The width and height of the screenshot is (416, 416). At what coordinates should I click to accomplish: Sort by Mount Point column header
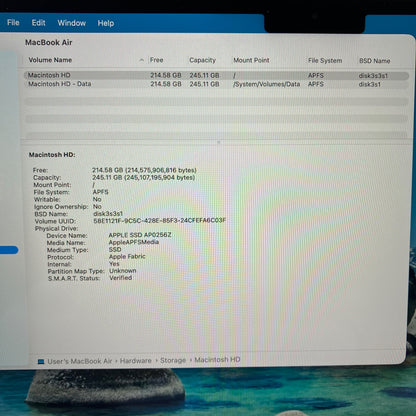251,60
